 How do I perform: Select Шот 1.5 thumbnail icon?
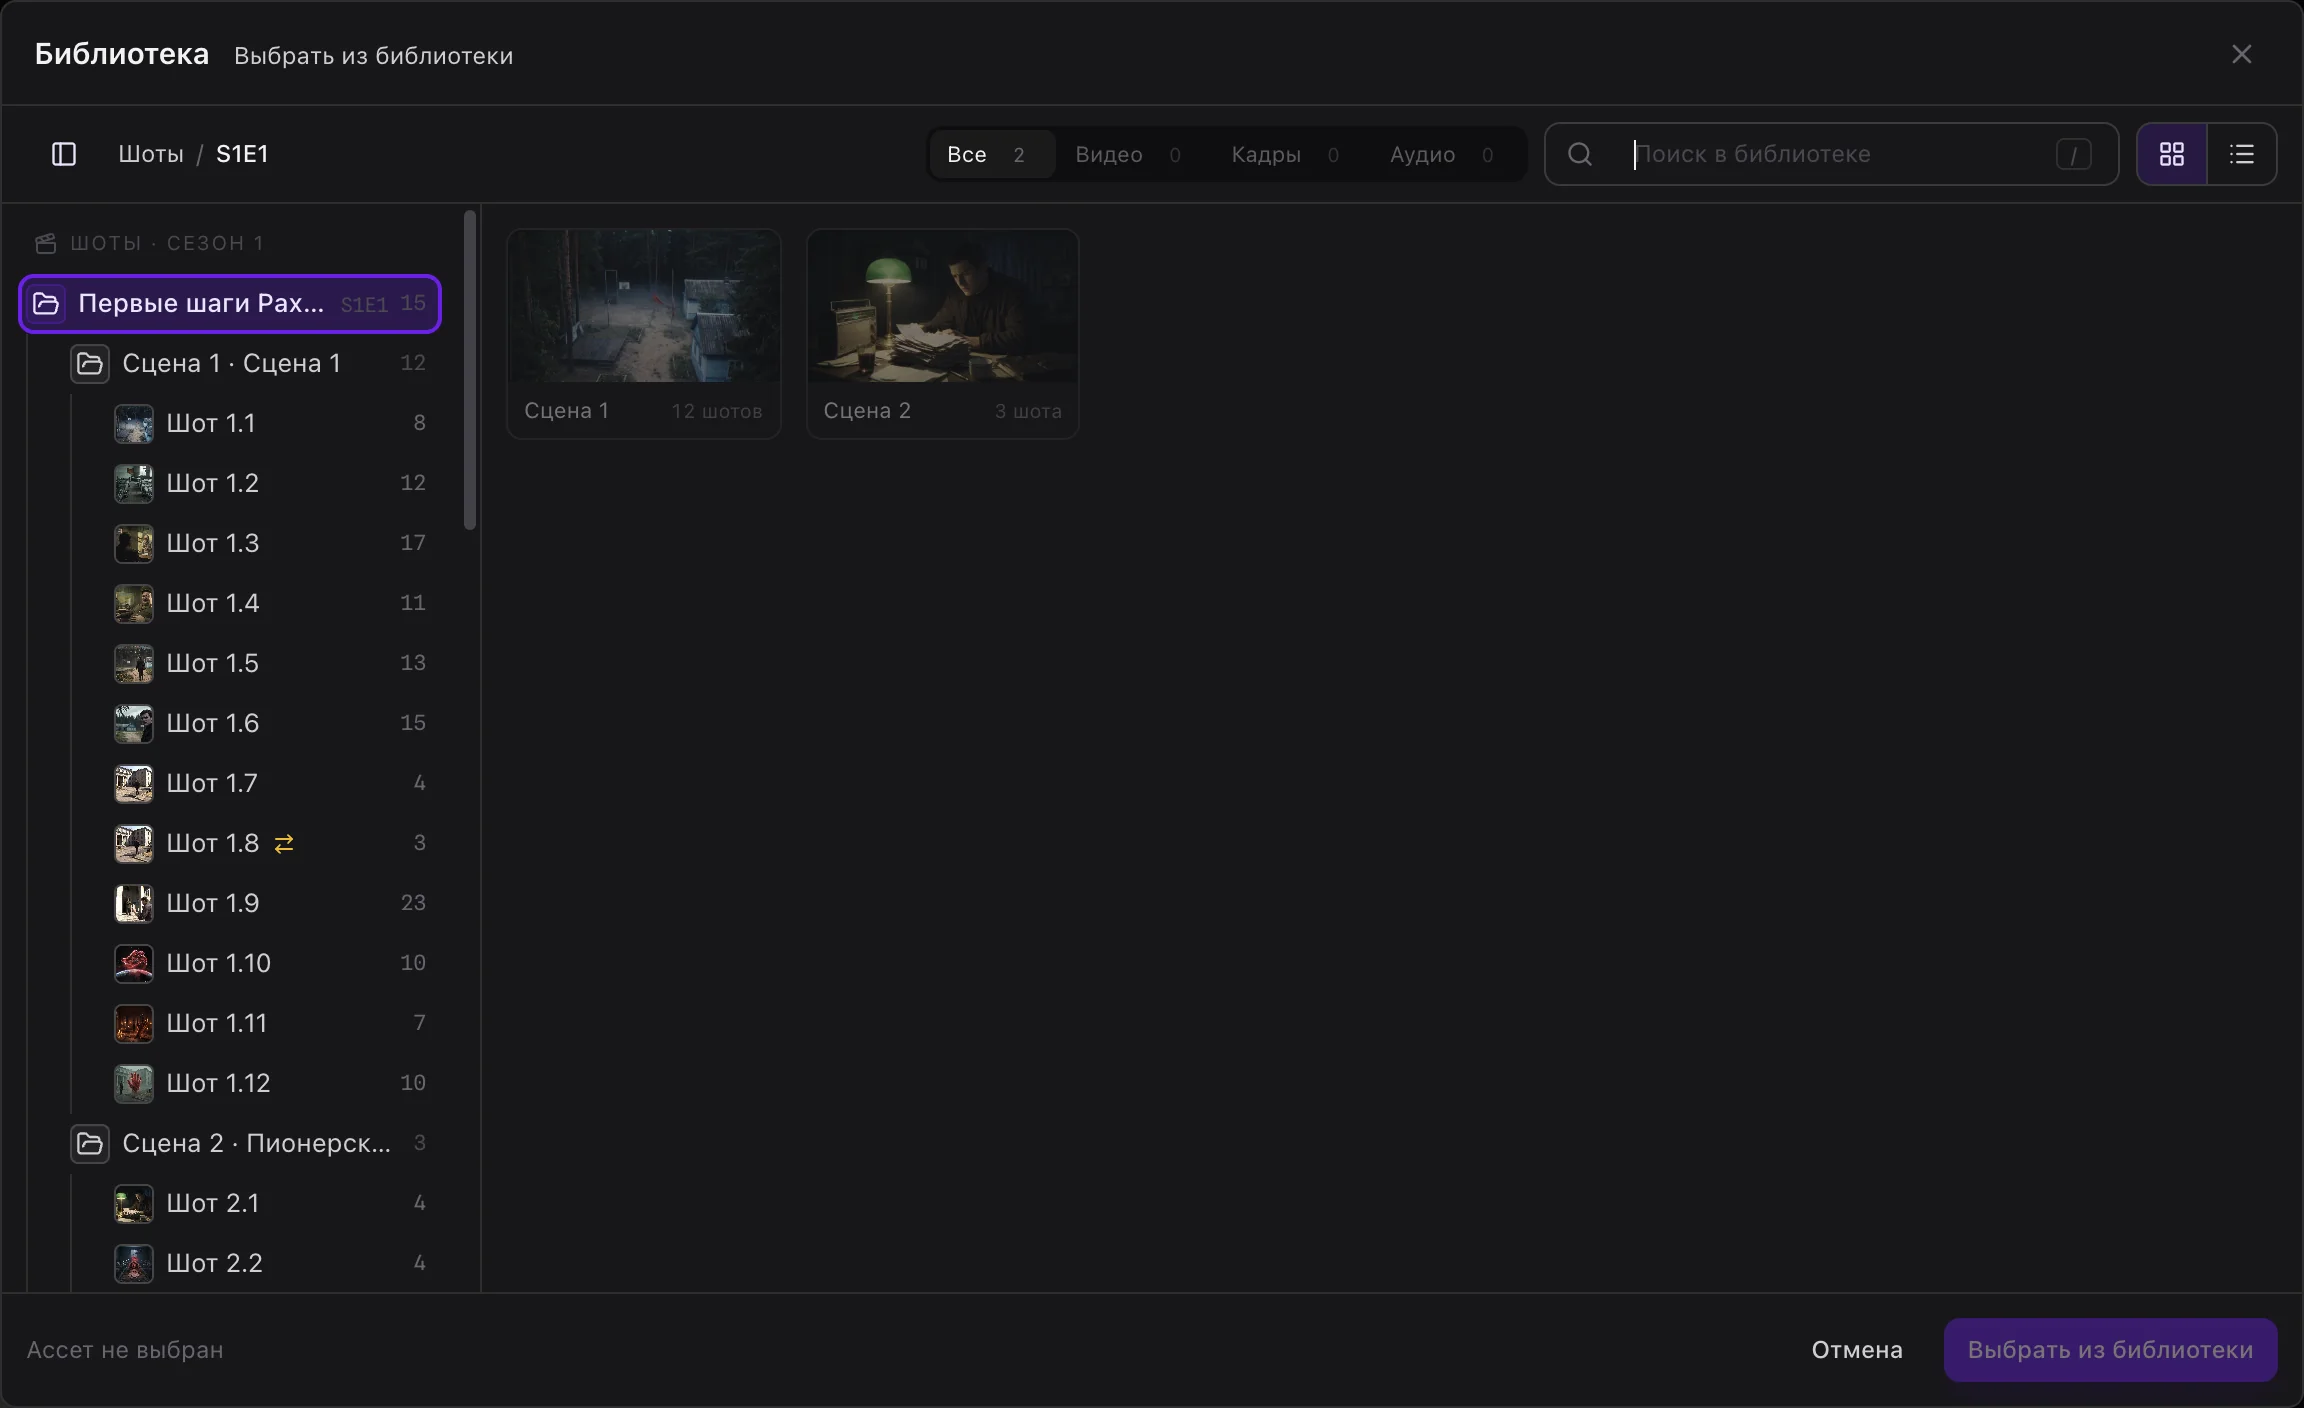134,663
